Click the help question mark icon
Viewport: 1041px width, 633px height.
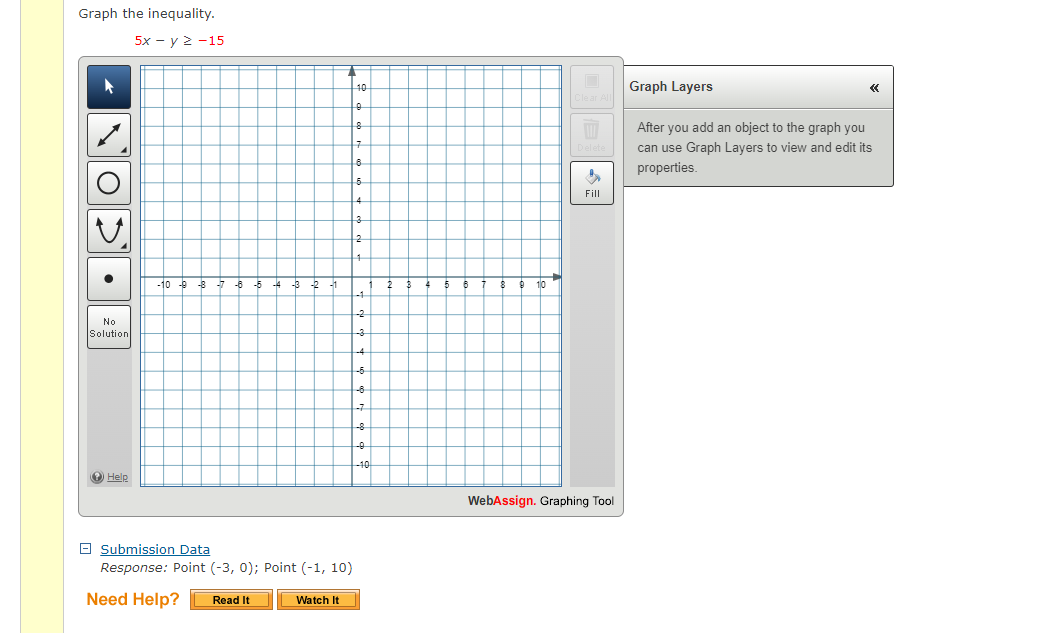(97, 477)
